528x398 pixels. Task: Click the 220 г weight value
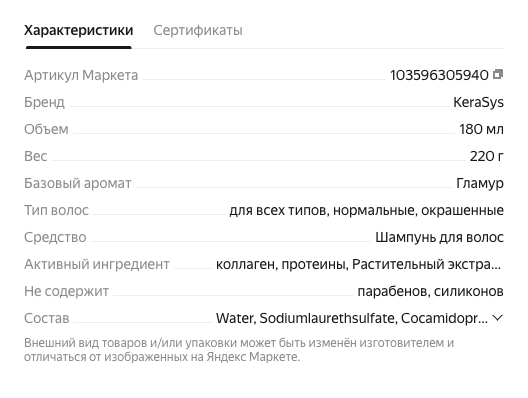coord(487,156)
